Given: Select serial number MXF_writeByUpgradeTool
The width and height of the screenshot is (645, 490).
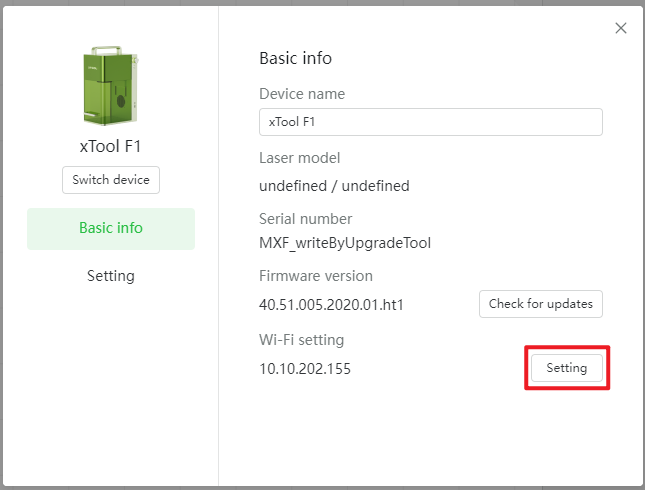Looking at the screenshot, I should (345, 243).
